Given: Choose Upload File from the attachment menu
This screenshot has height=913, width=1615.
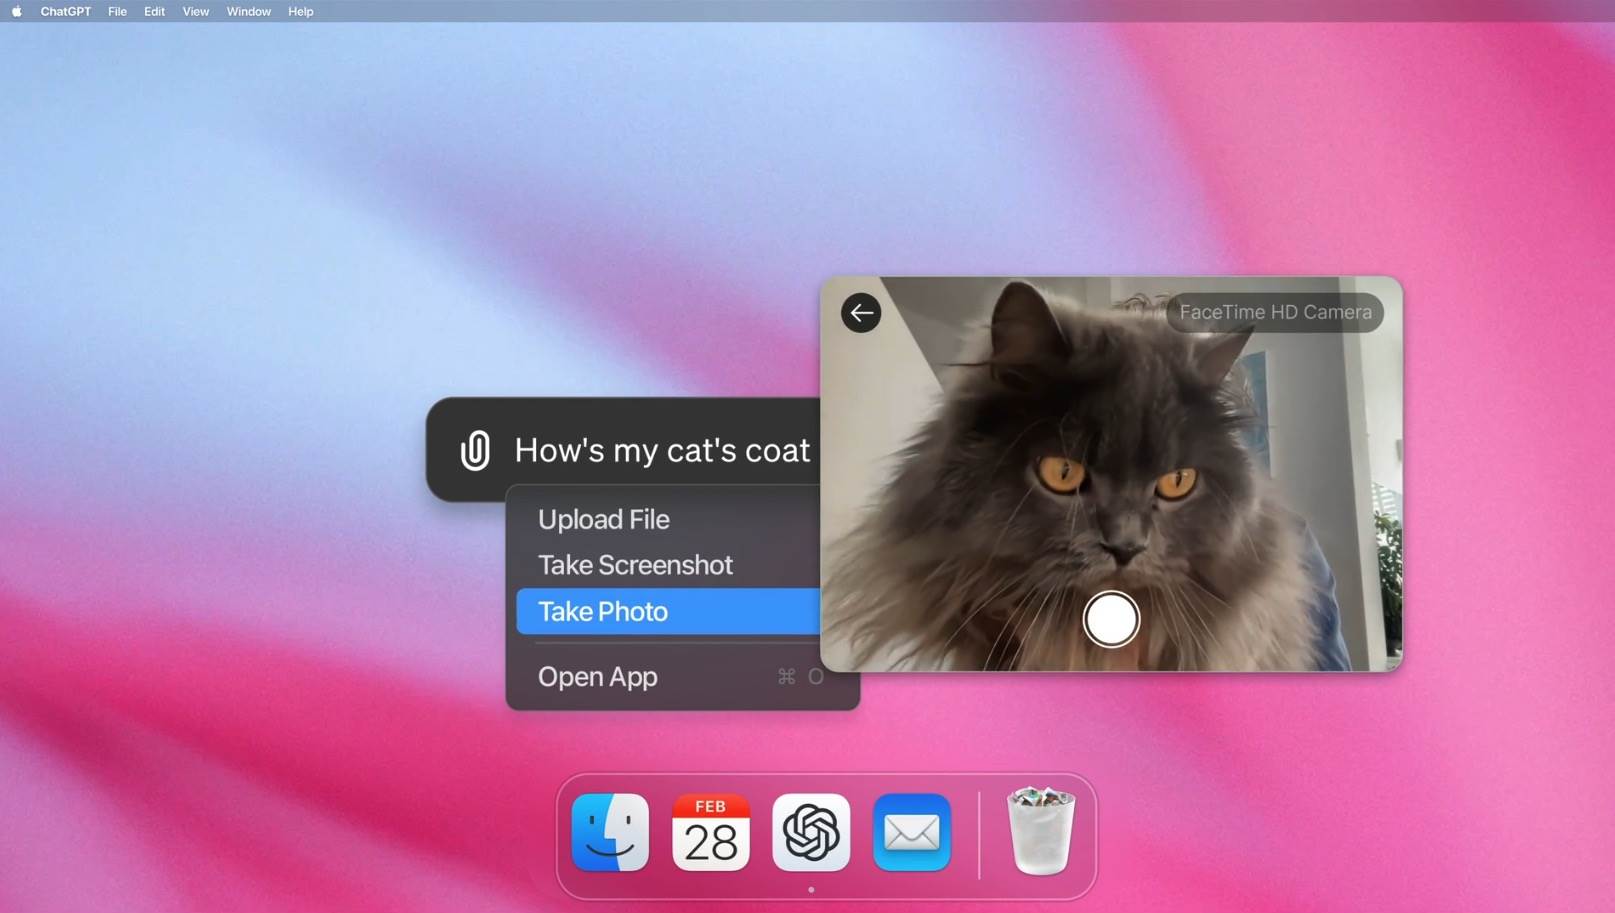Looking at the screenshot, I should [x=604, y=519].
